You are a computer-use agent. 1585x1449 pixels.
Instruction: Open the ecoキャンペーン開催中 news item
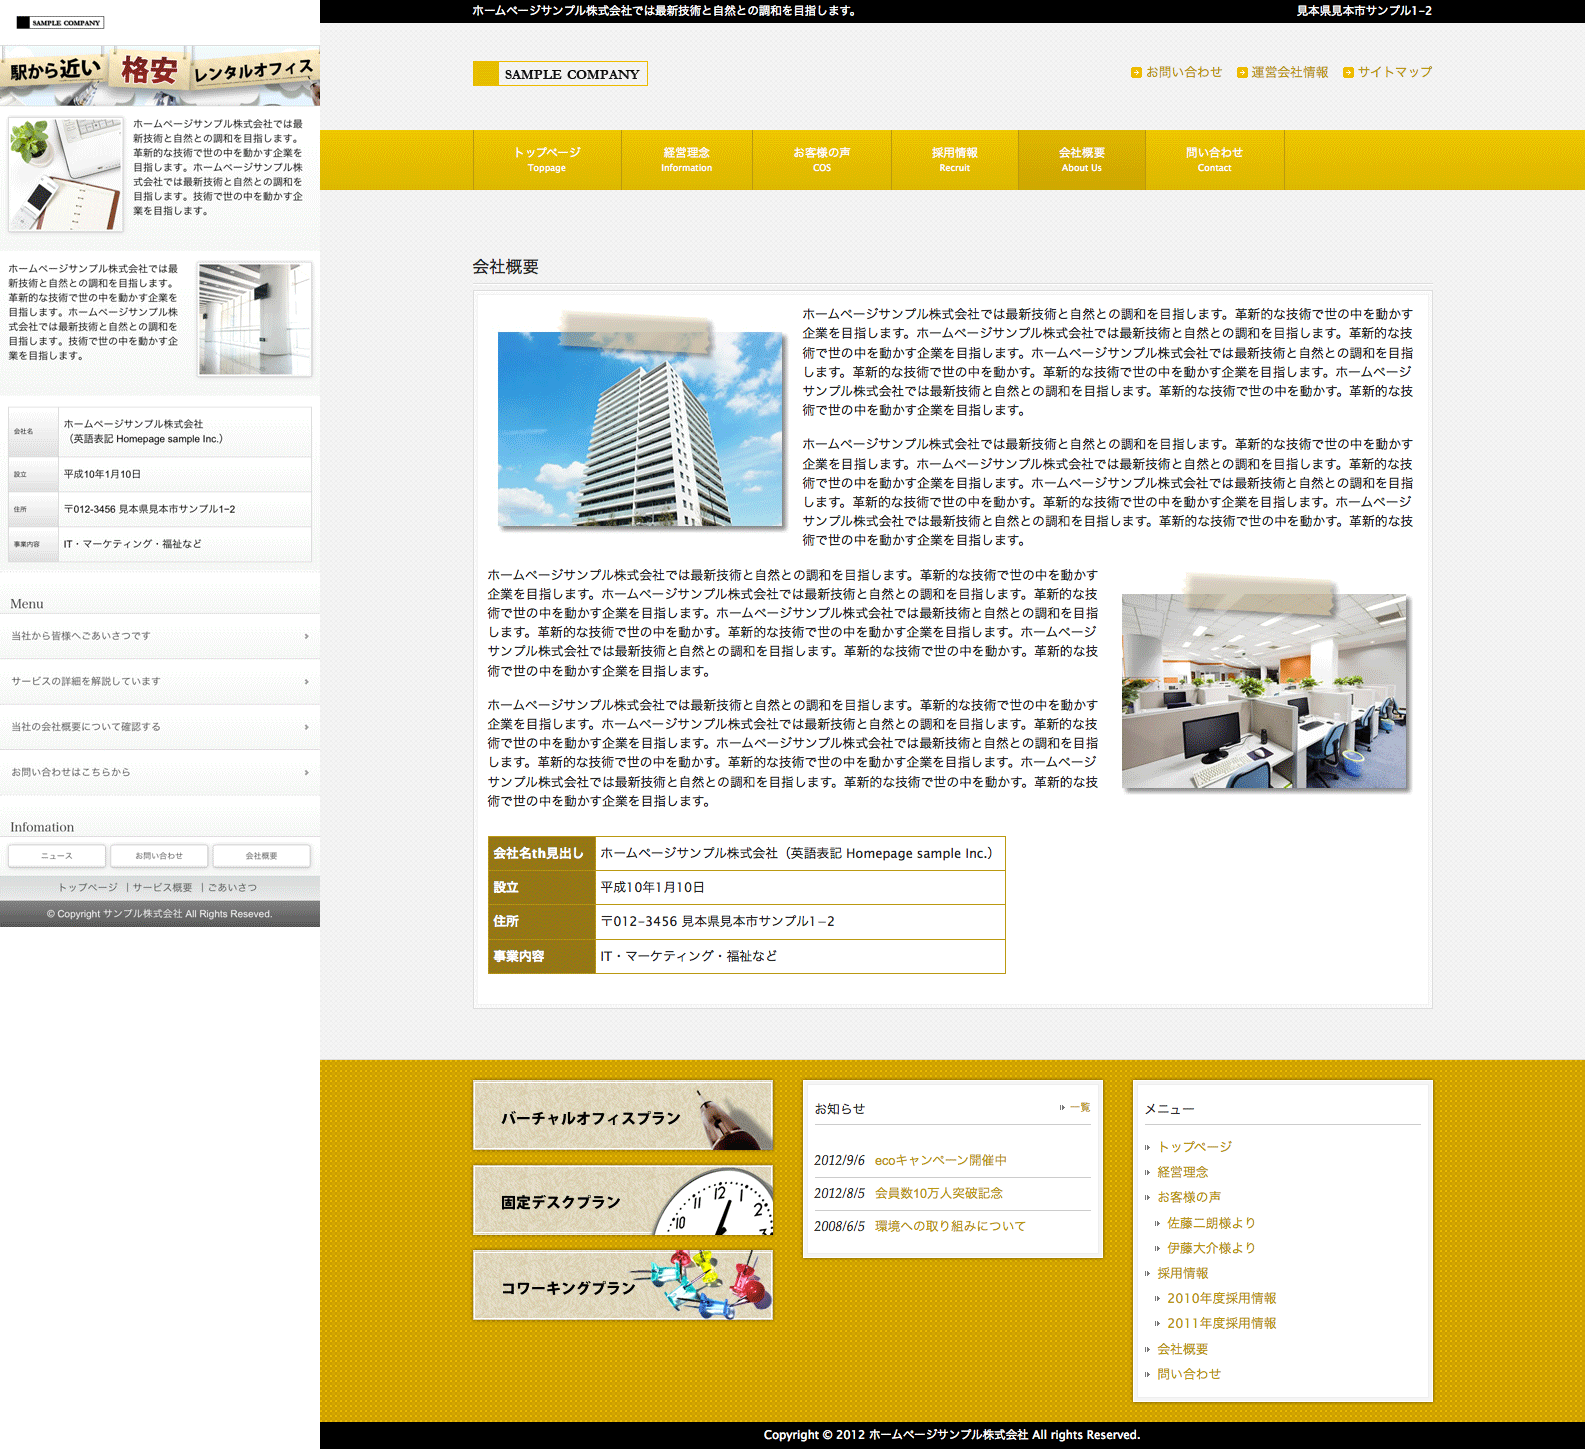click(x=940, y=1160)
